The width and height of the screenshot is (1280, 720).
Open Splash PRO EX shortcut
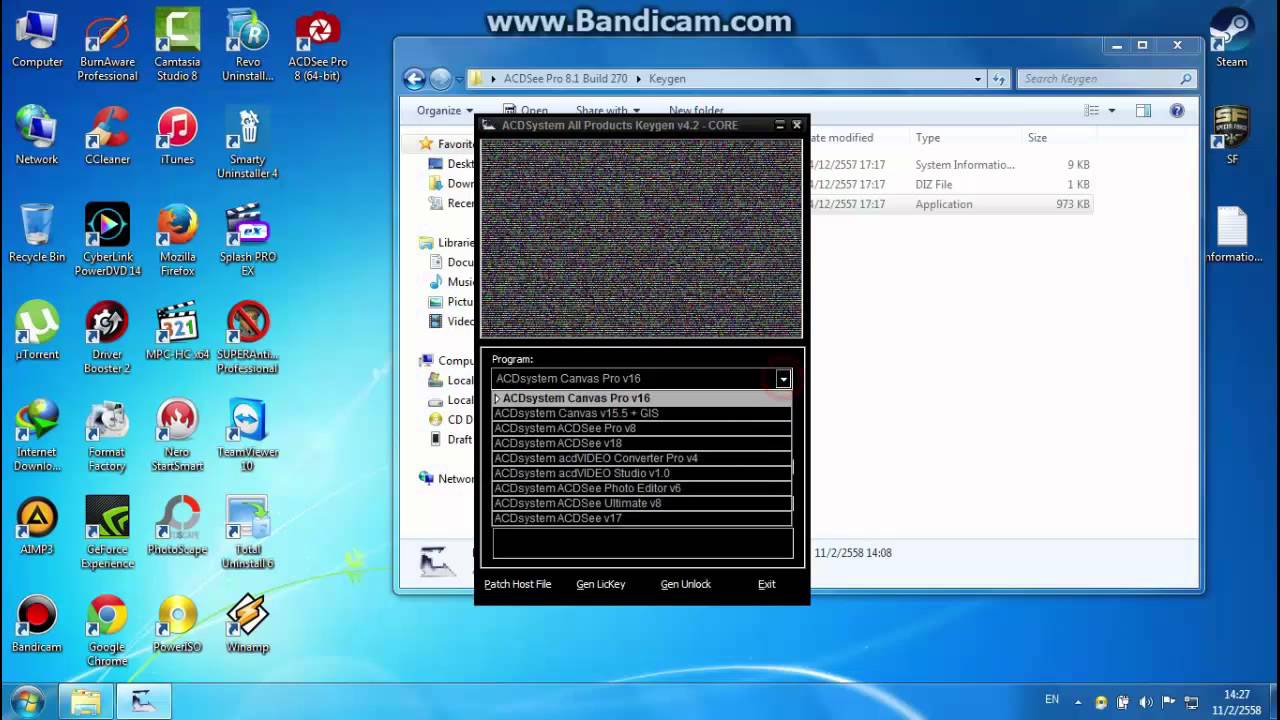pos(247,240)
